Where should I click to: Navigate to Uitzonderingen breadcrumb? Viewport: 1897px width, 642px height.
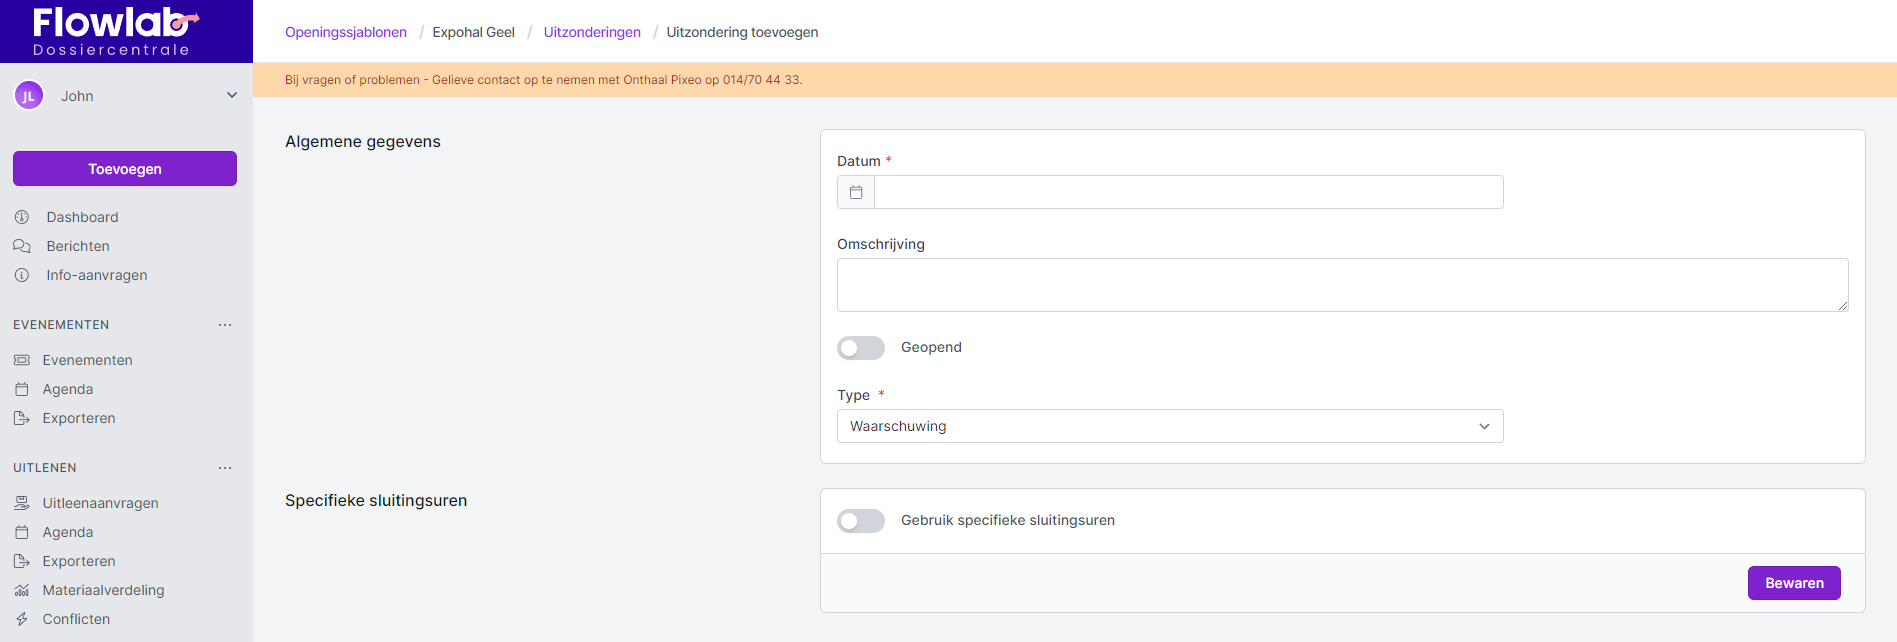(x=592, y=32)
